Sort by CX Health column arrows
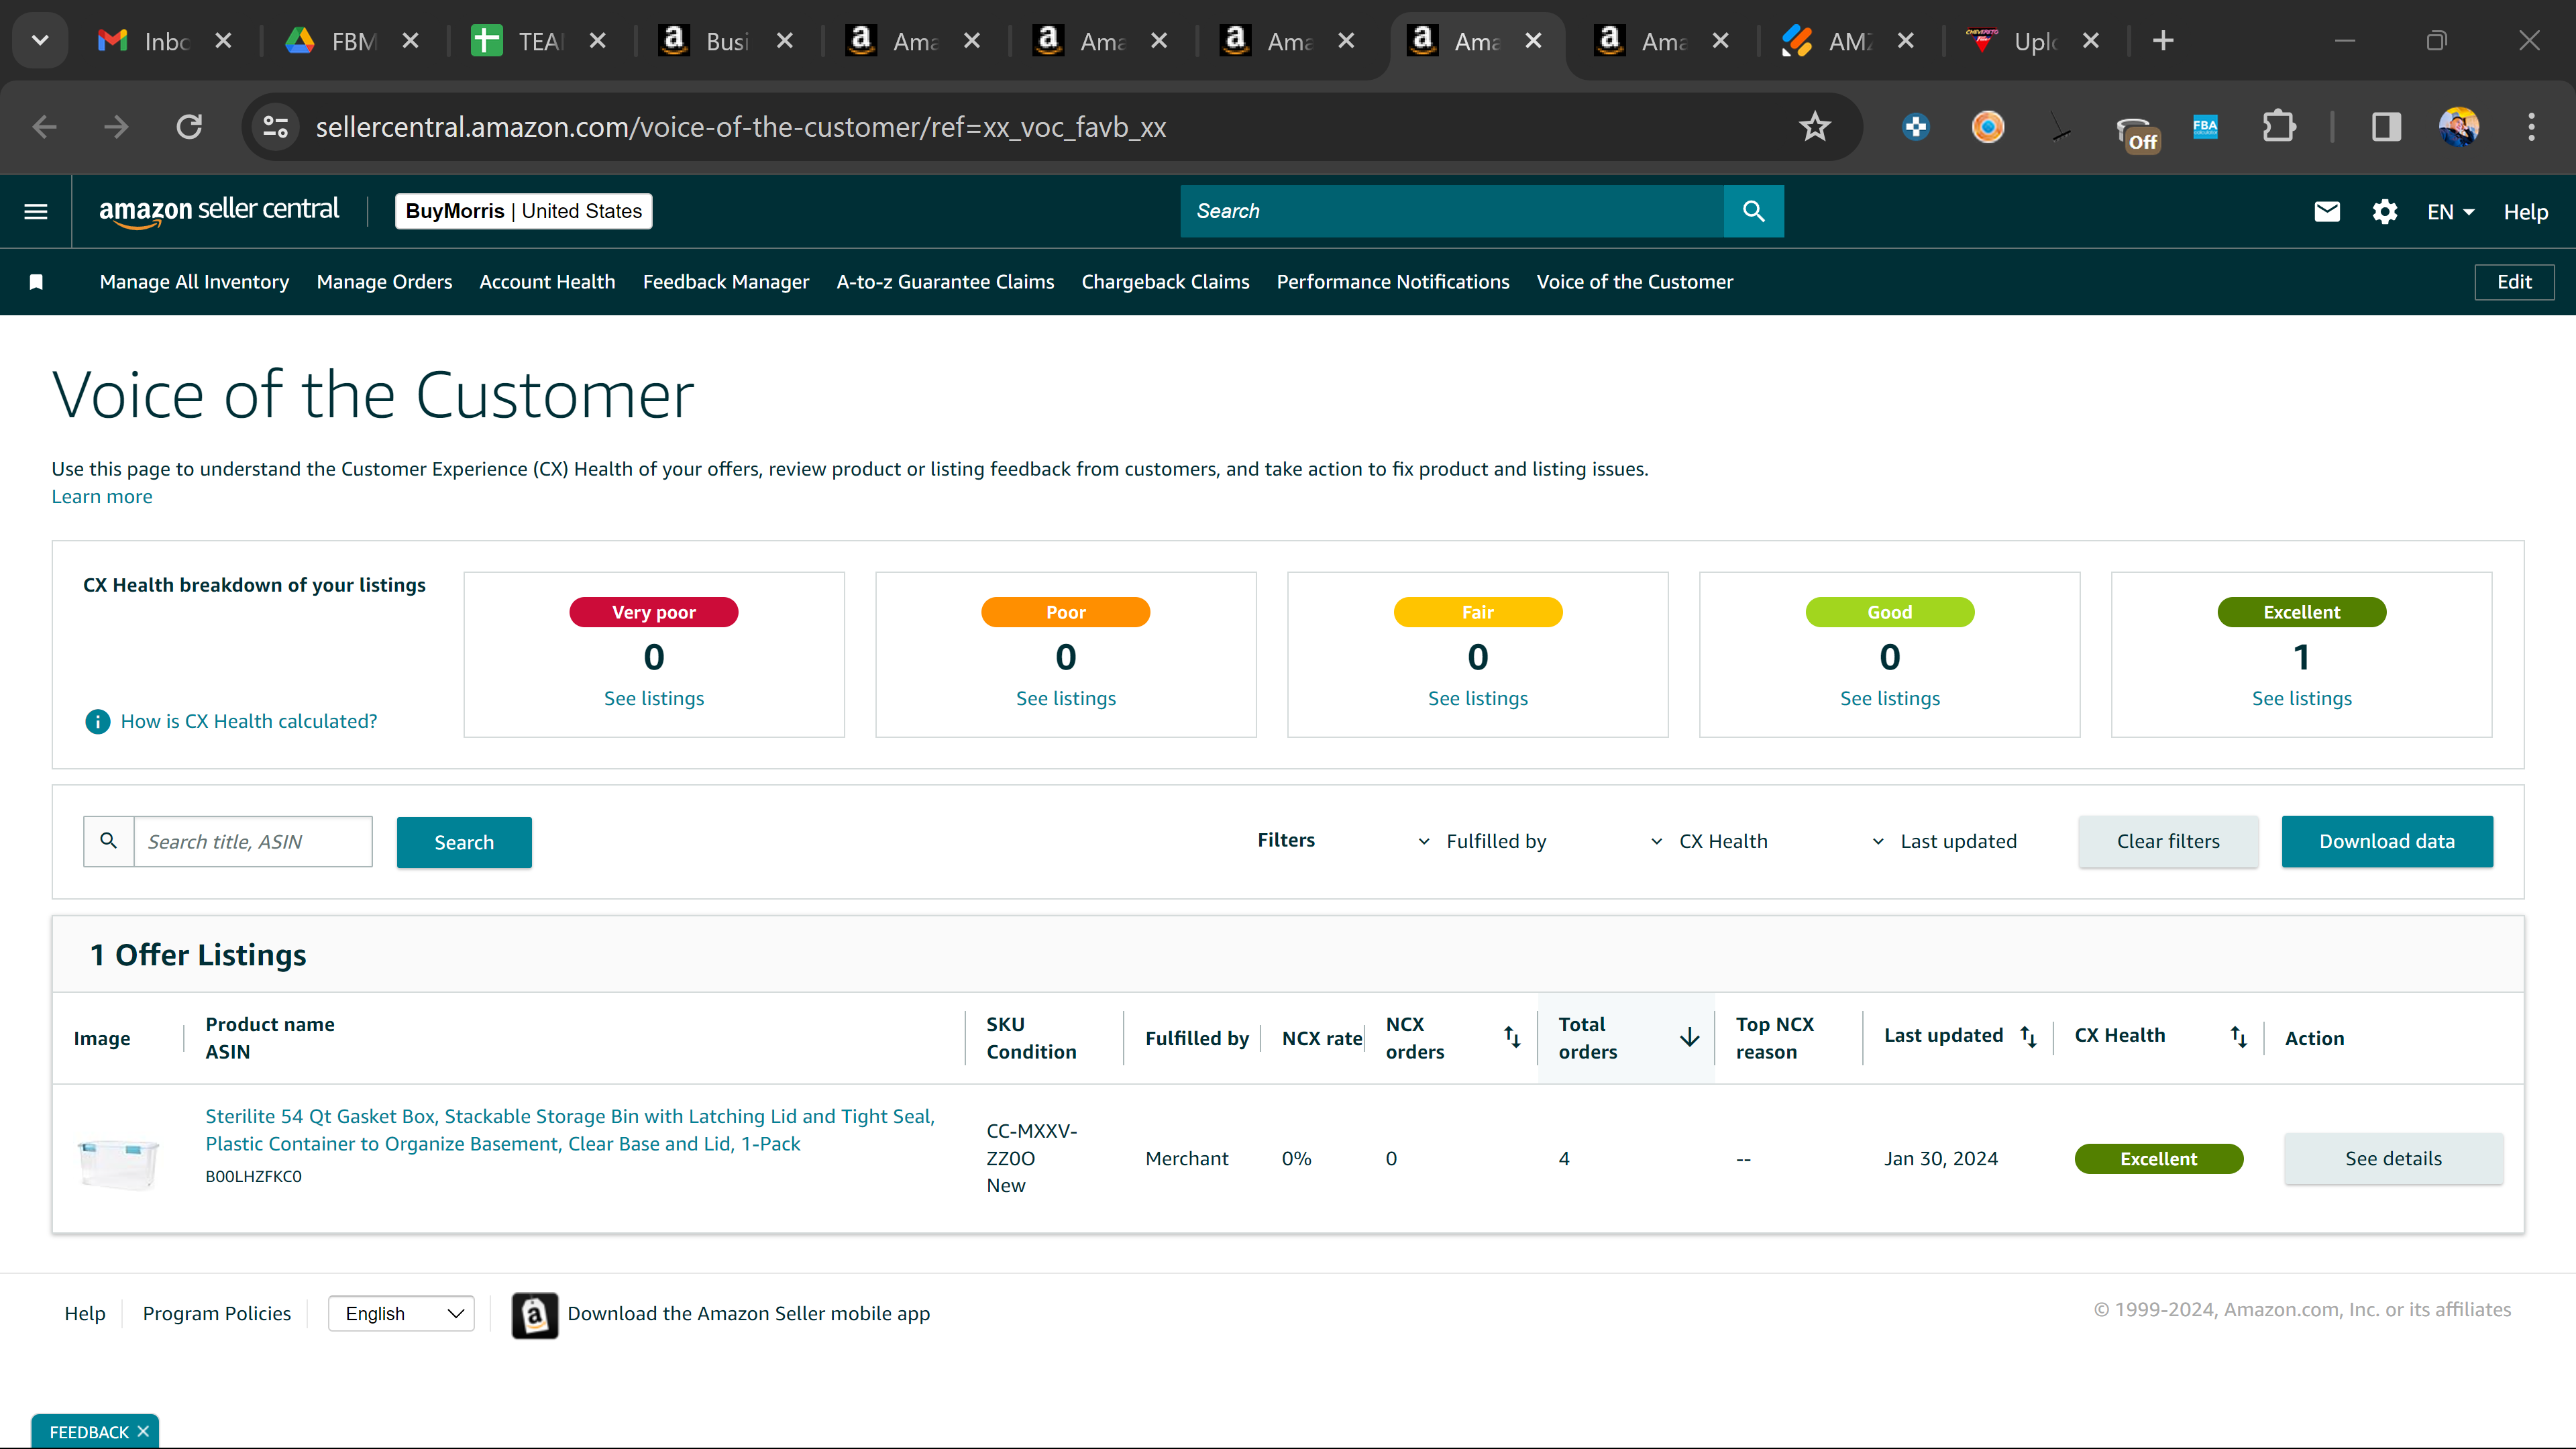 [2238, 1037]
